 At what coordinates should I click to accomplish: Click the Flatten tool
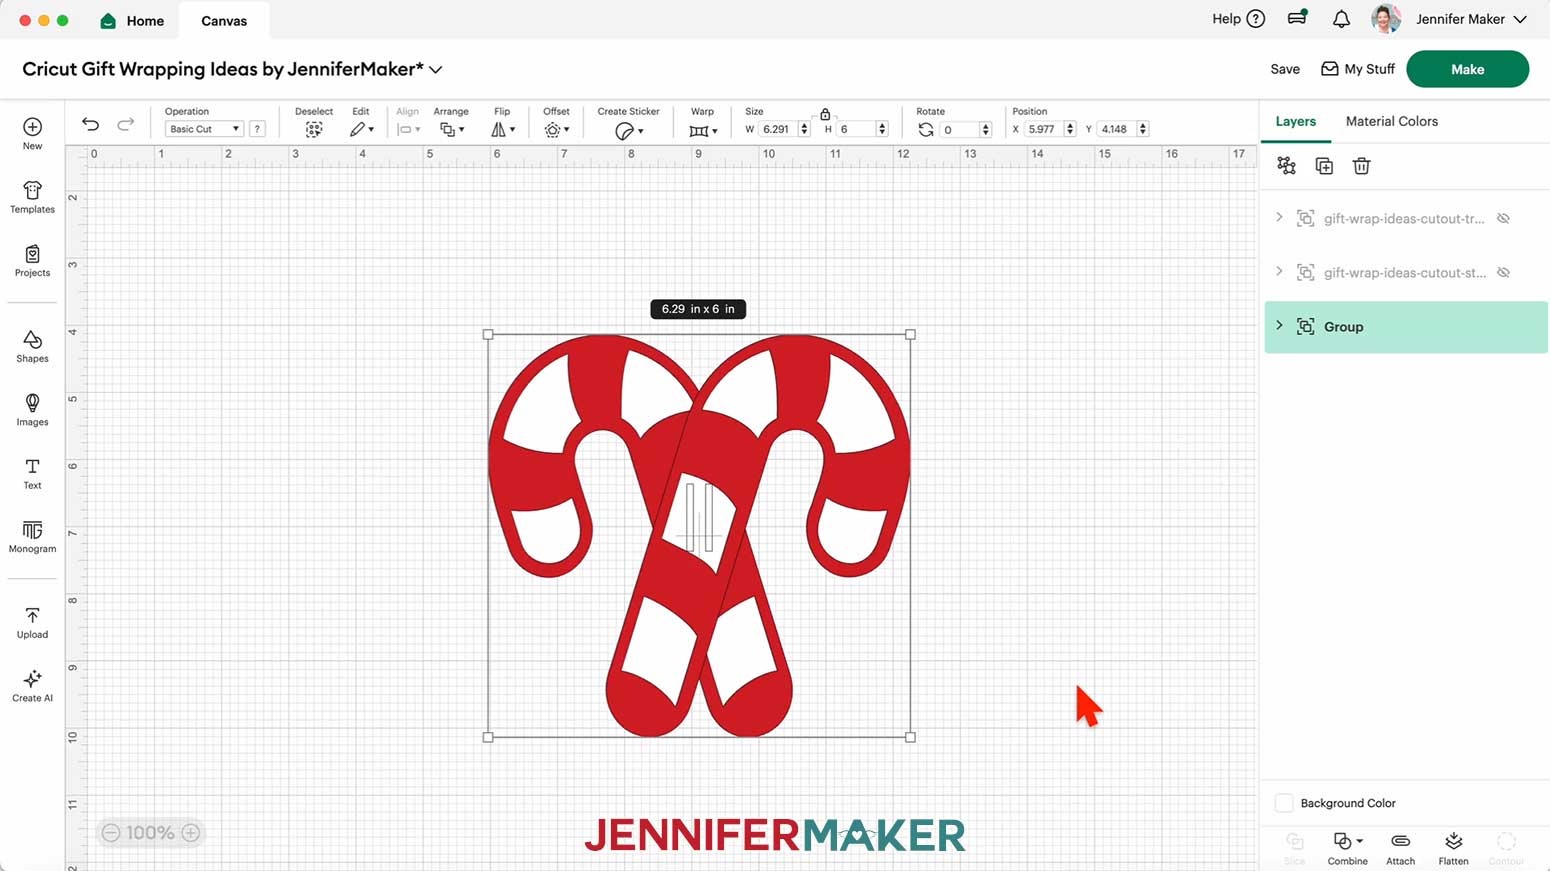coord(1453,848)
